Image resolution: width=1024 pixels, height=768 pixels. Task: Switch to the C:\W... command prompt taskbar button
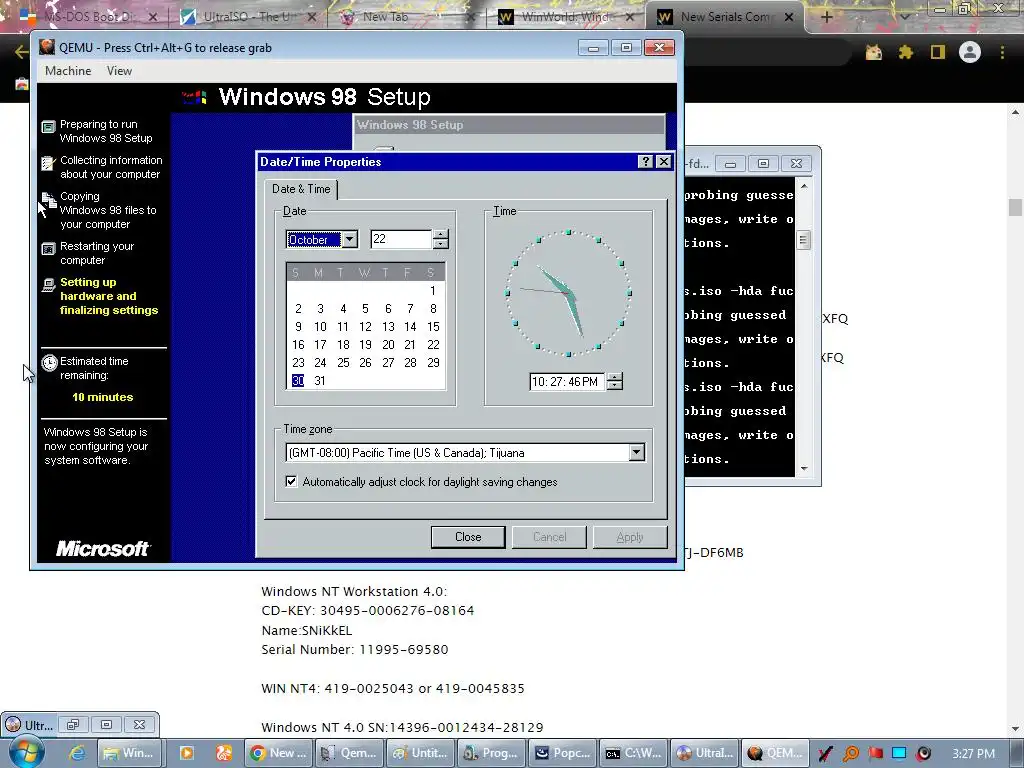coord(633,753)
